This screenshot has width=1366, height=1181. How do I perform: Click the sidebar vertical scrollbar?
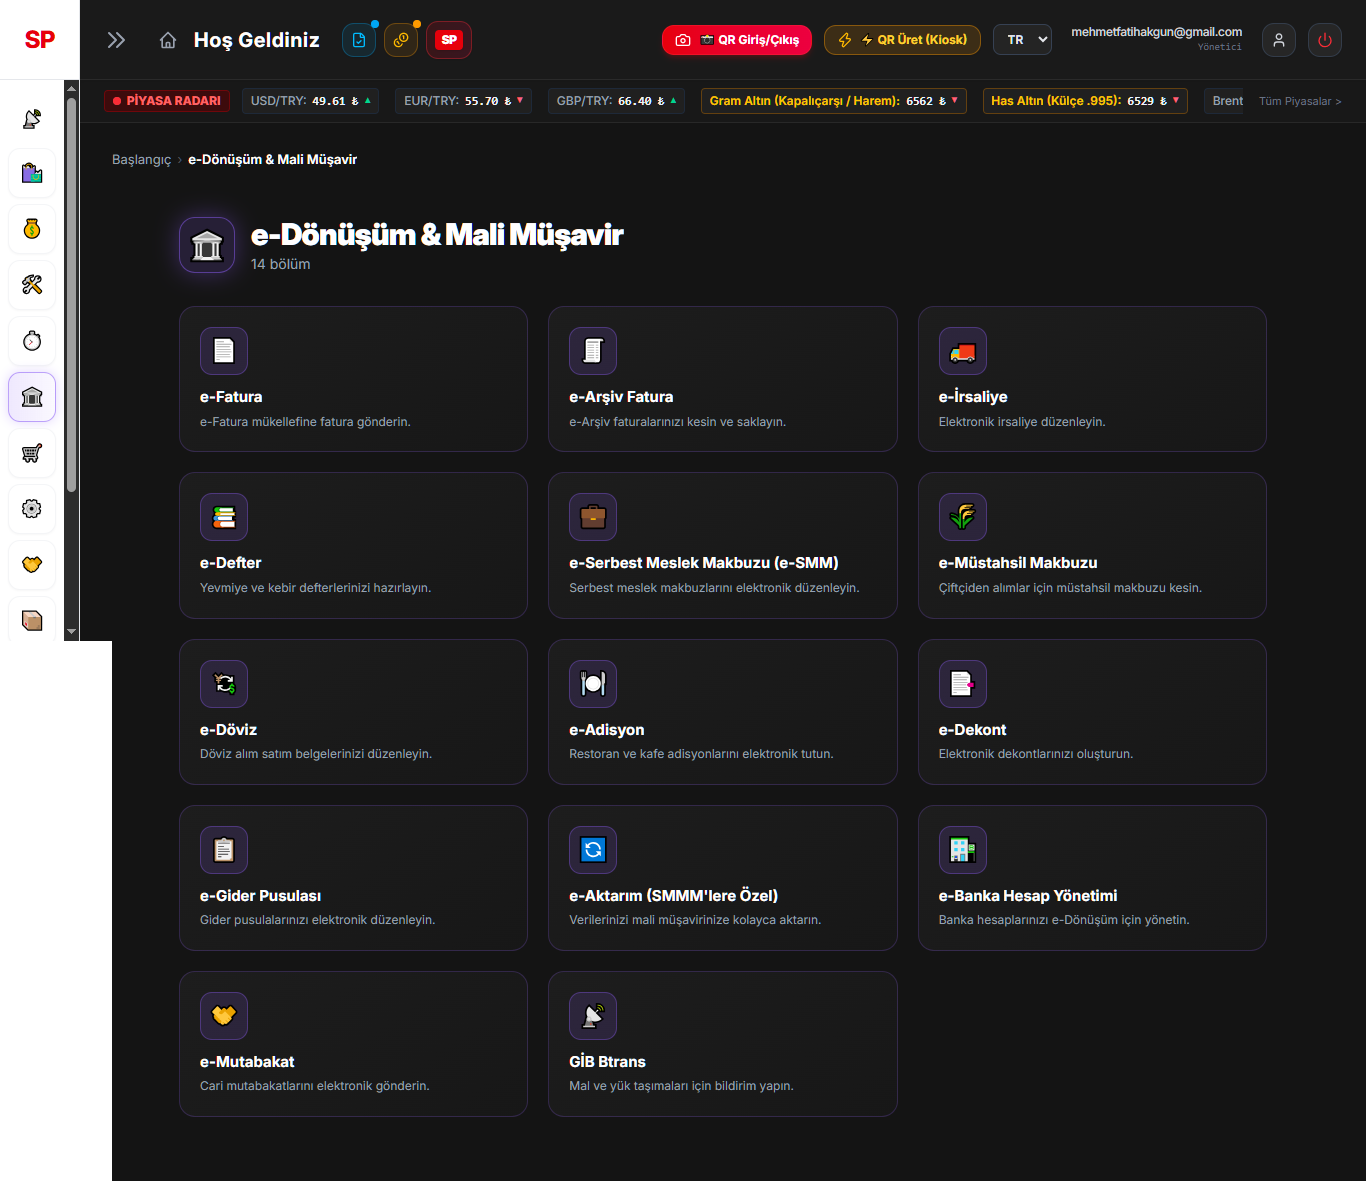(71, 295)
